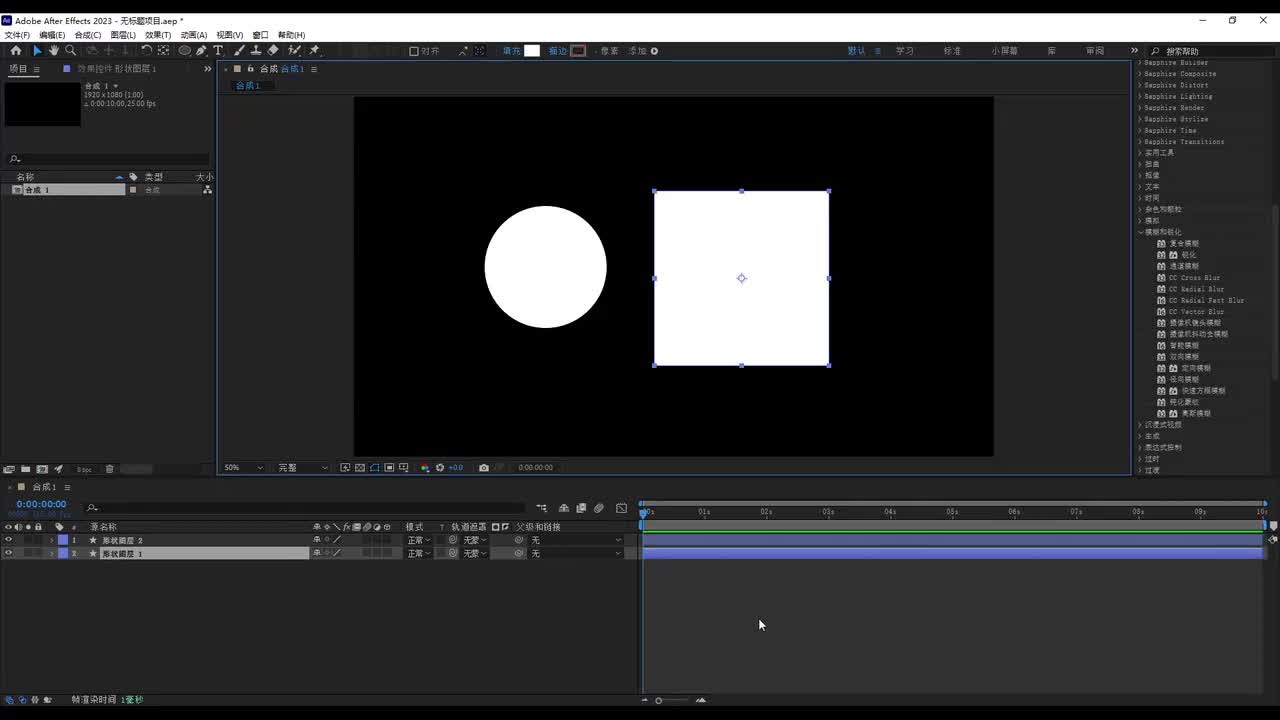
Task: Select the Eraser tool
Action: coord(273,50)
